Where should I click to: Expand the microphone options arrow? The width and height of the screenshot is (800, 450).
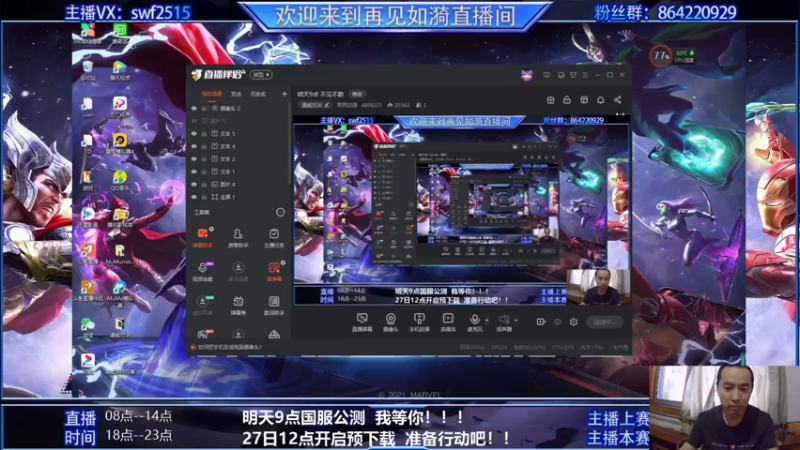[x=487, y=320]
